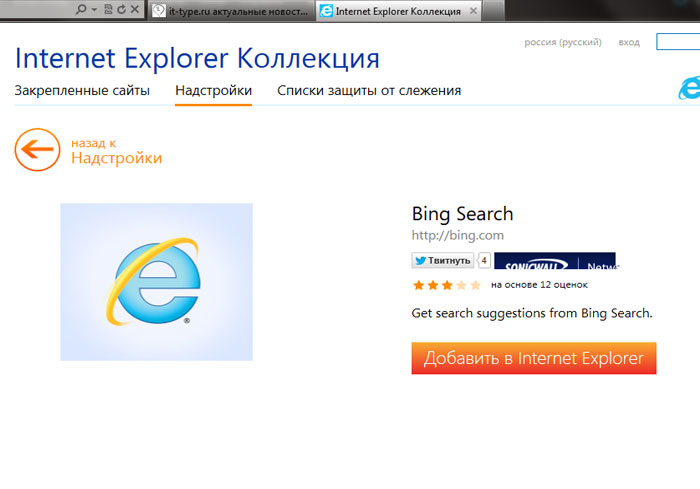This screenshot has width=700, height=489.
Task: Rate with the second star
Action: click(x=433, y=285)
